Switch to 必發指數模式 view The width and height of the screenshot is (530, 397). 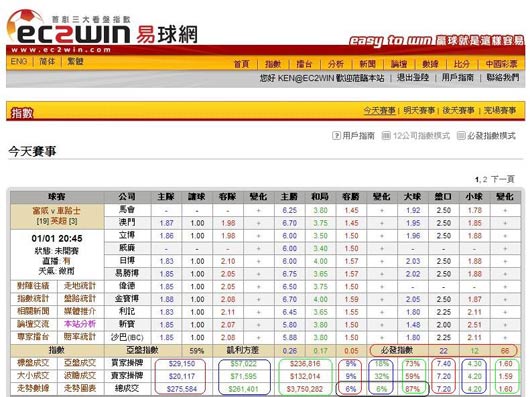pos(491,136)
